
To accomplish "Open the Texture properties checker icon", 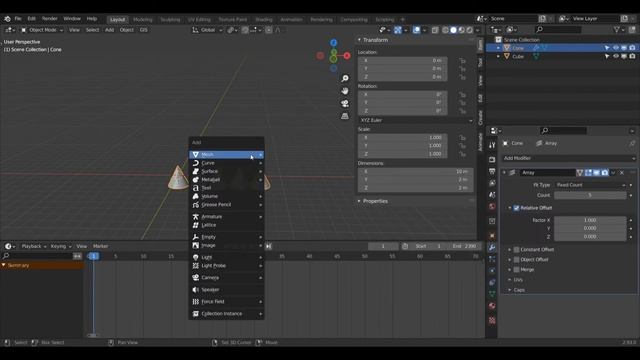I will [x=492, y=320].
